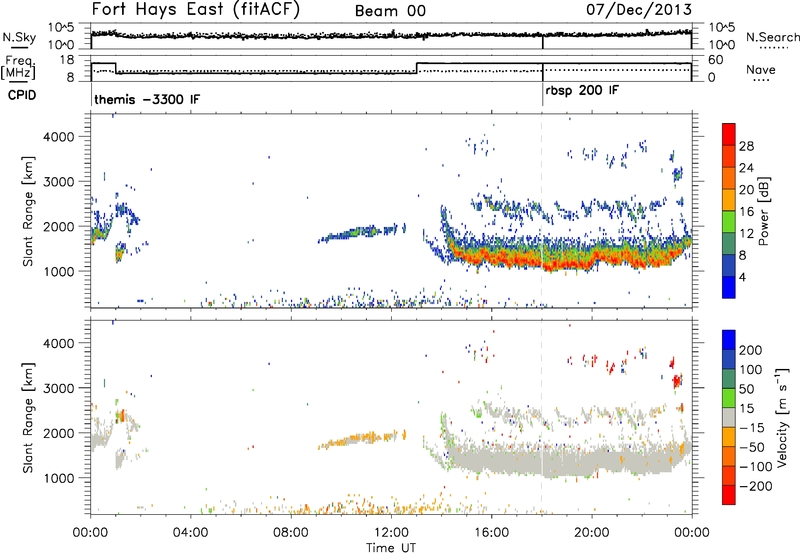Click the '20:00' time tick label
The image size is (800, 554).
tap(592, 533)
